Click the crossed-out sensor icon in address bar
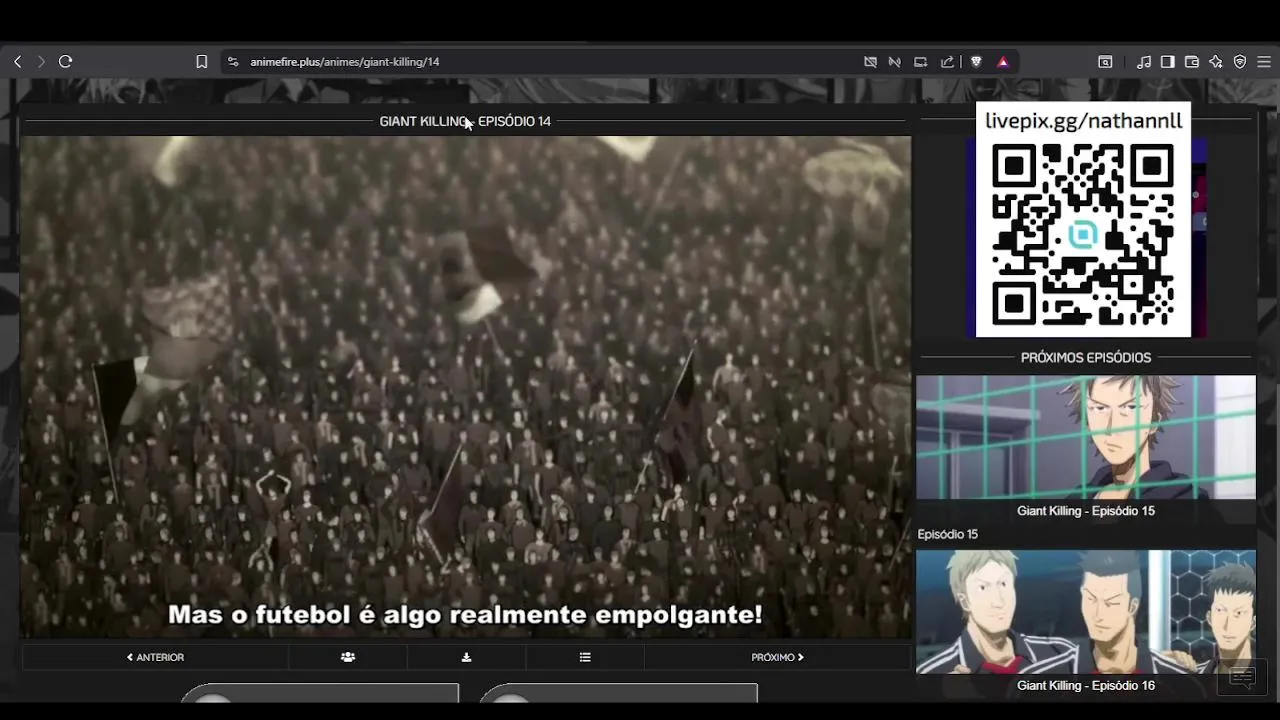1280x720 pixels. 894,62
